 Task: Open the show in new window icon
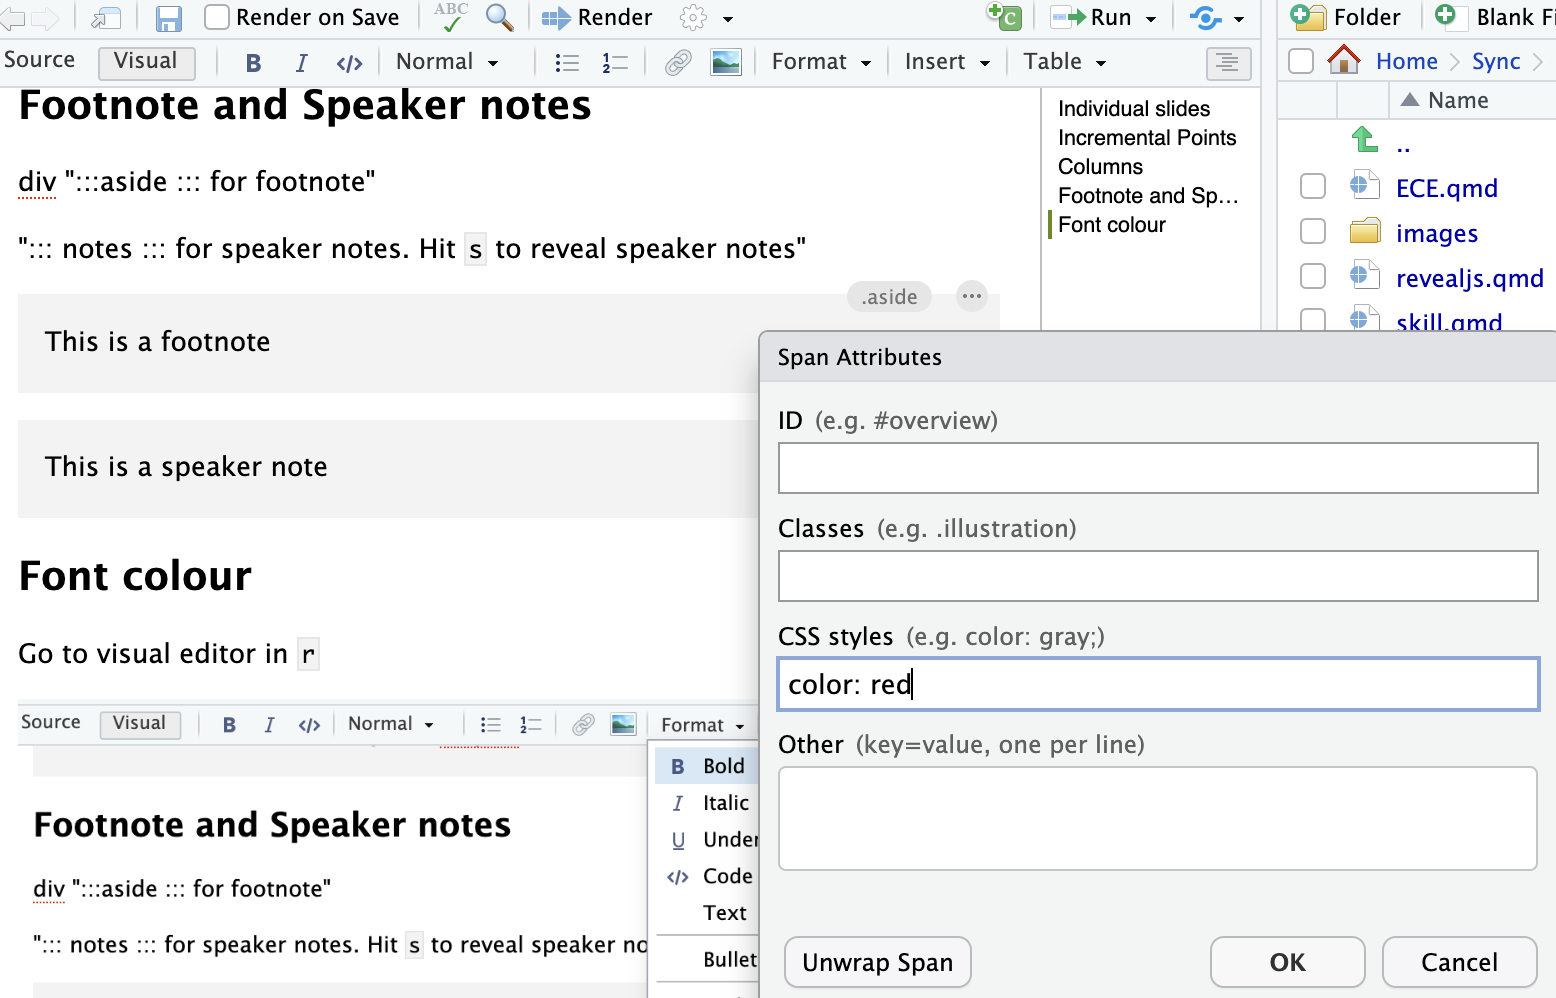click(x=105, y=18)
